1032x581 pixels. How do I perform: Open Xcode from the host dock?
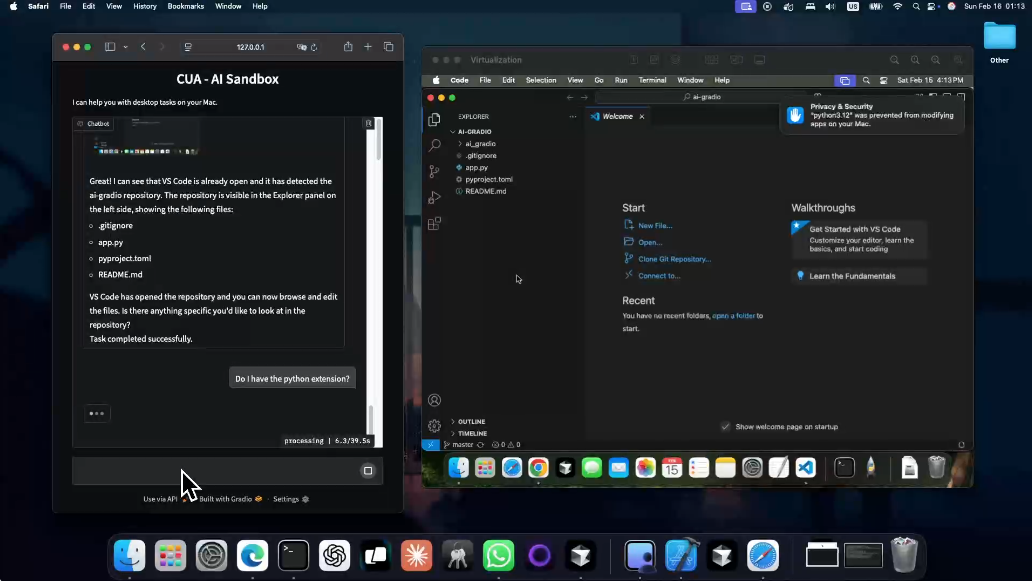pyautogui.click(x=681, y=556)
